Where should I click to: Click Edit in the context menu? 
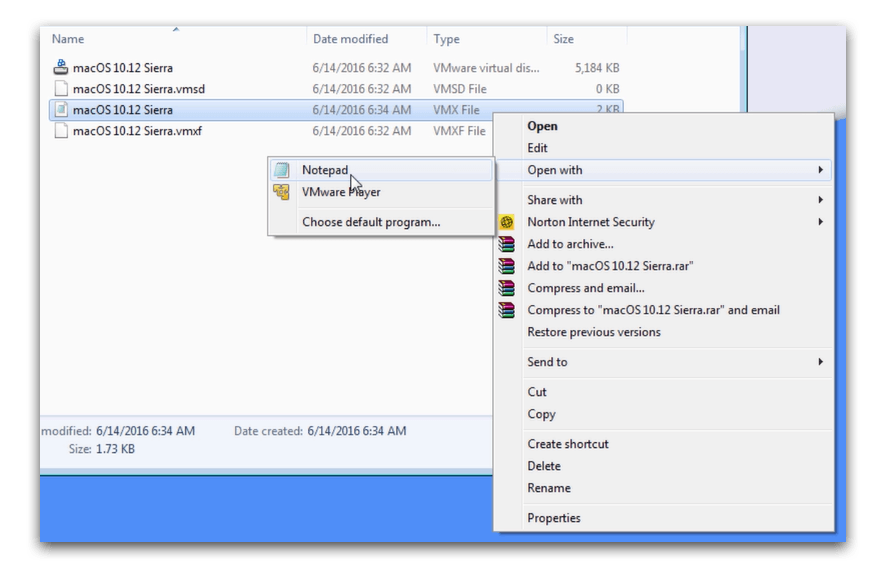coord(663,148)
